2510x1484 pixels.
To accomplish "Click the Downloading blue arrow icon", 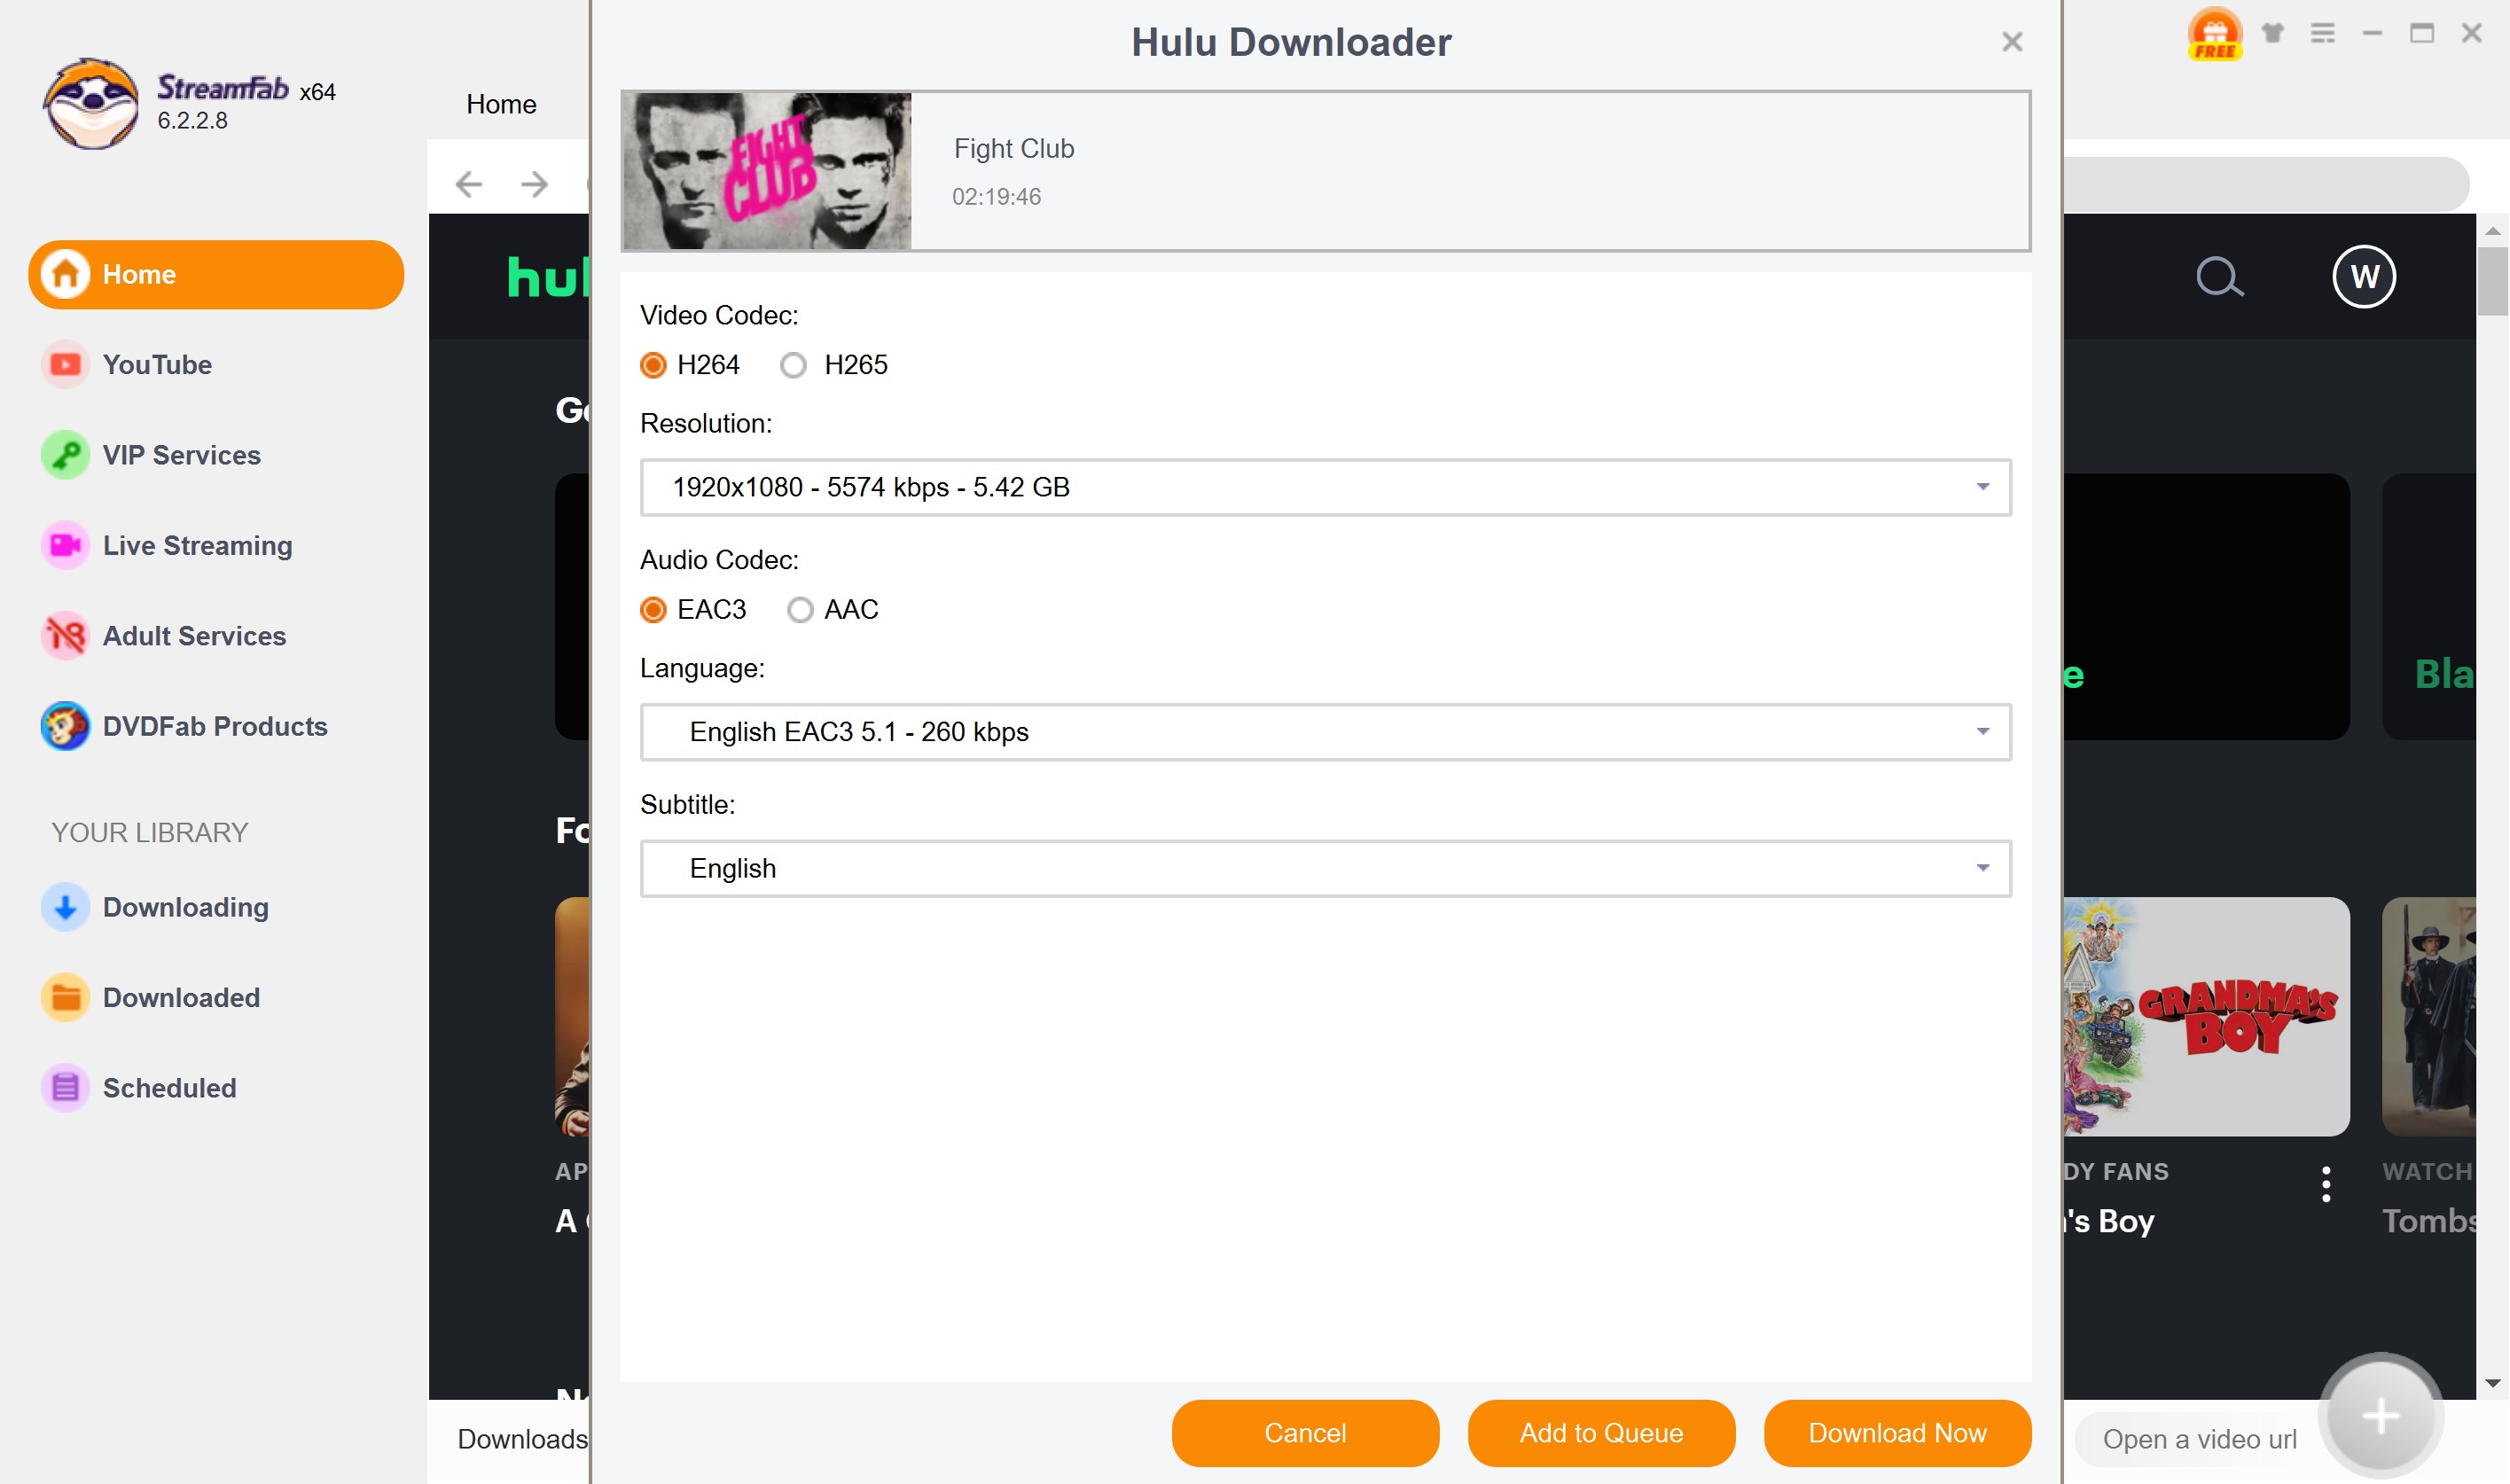I will click(66, 907).
